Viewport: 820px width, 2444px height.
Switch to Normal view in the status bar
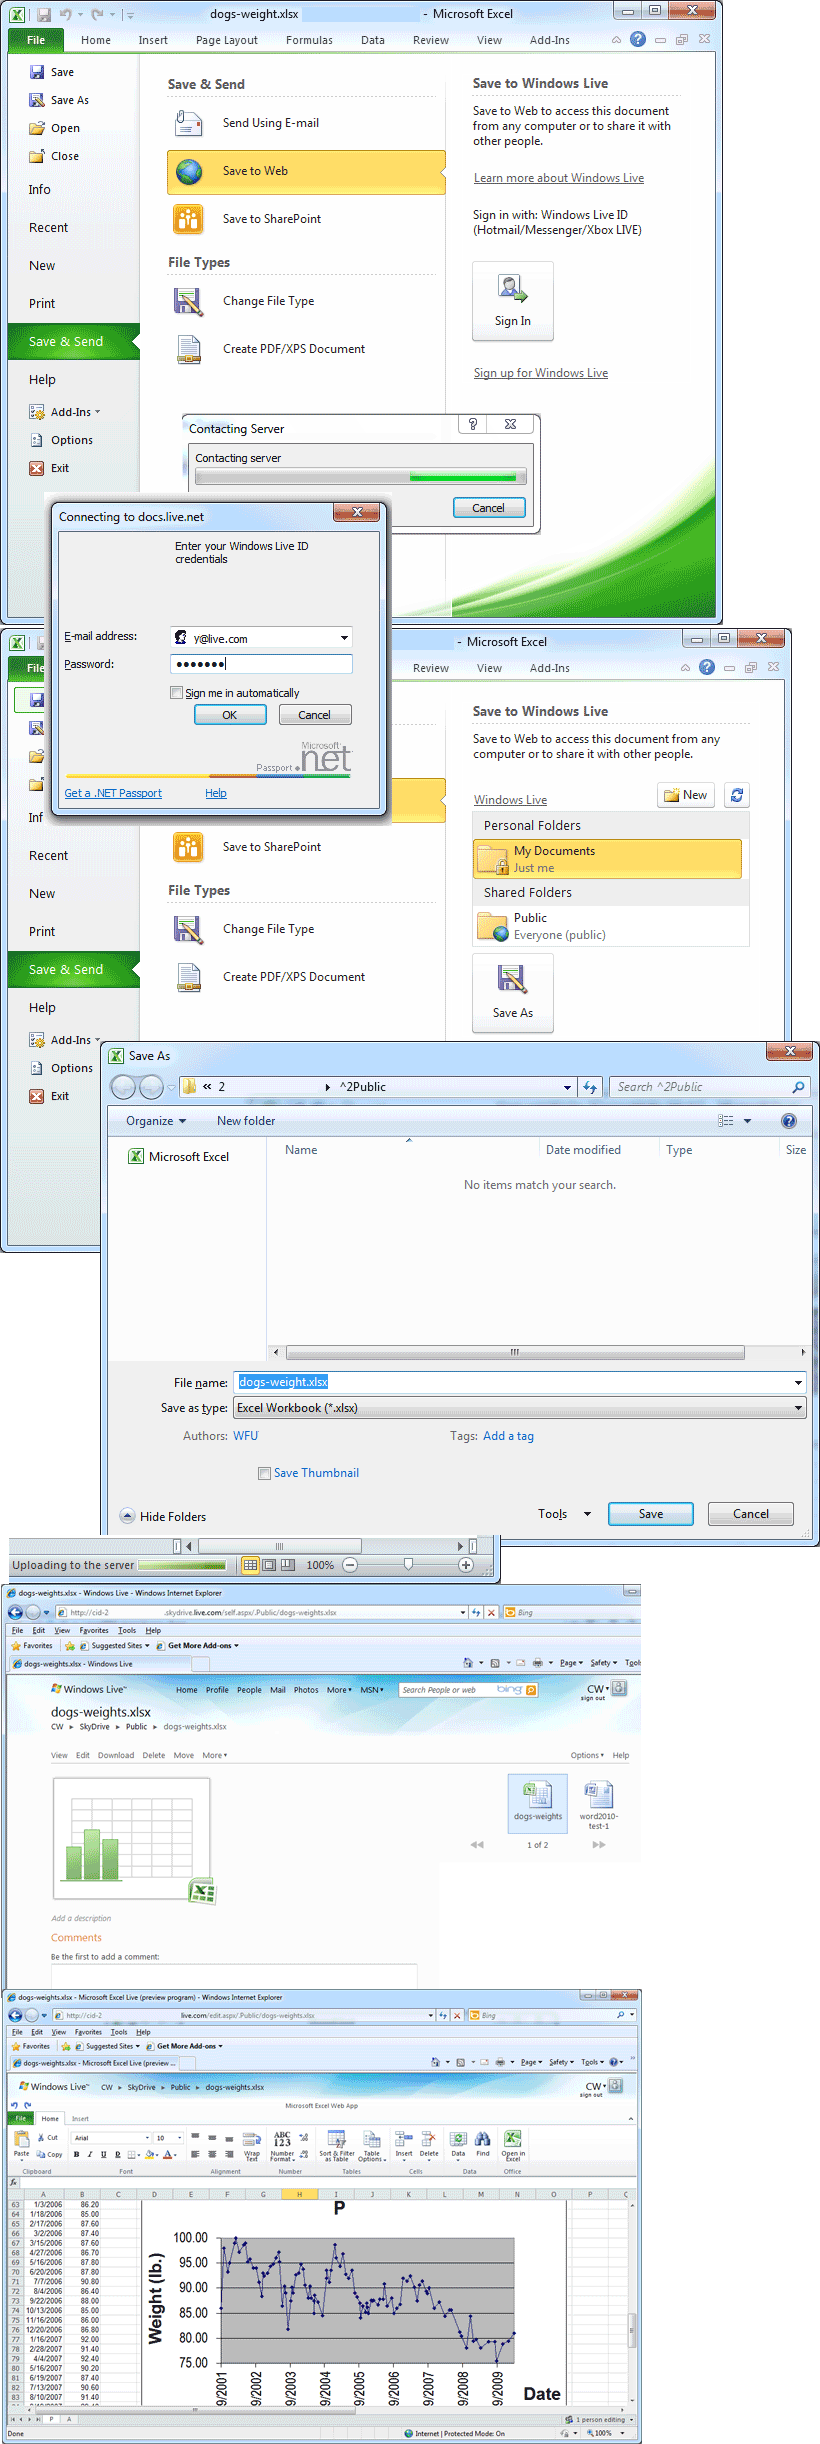point(251,1565)
